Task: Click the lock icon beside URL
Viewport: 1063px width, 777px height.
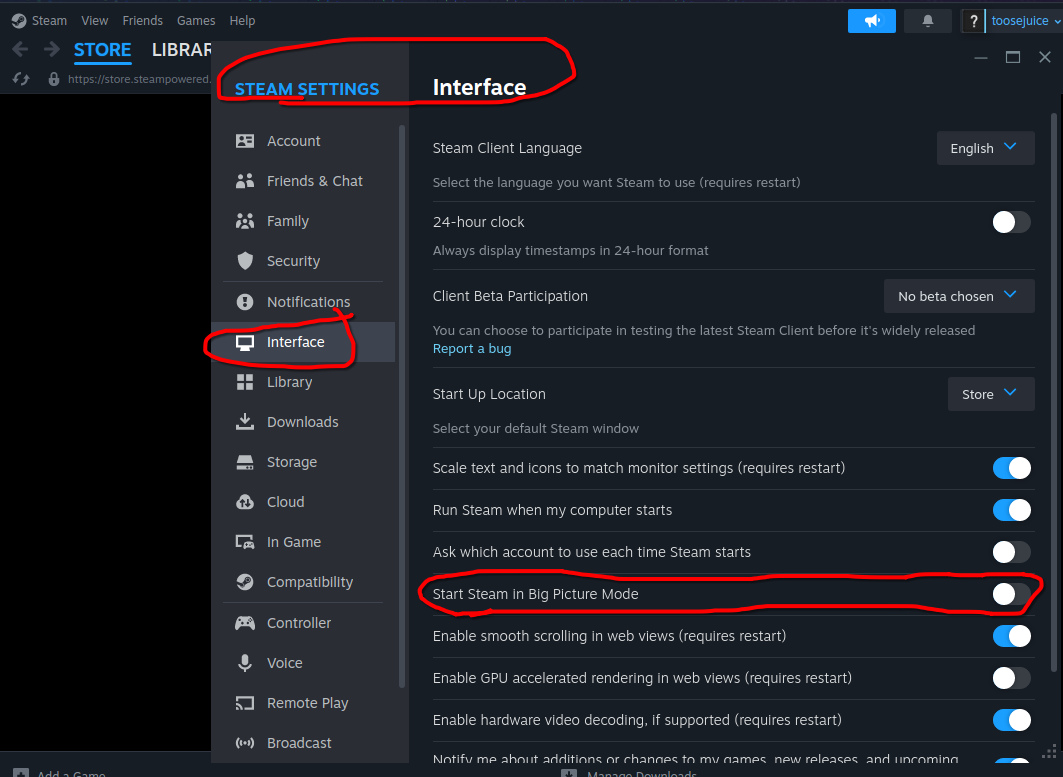Action: tap(54, 79)
